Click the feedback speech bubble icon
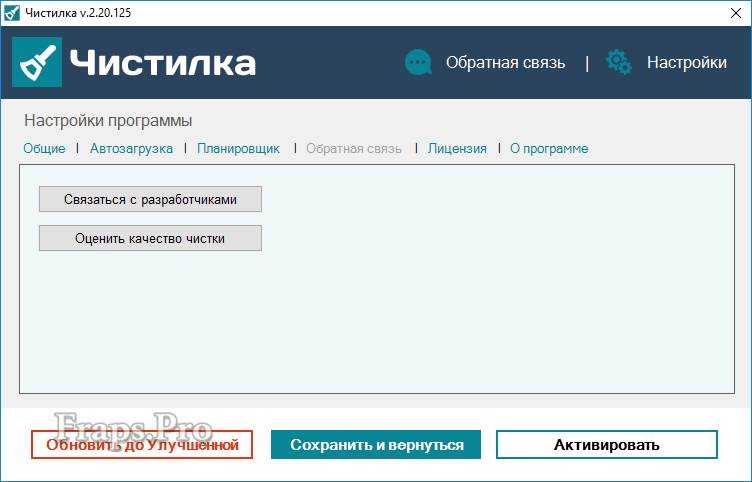This screenshot has width=752, height=482. coord(418,62)
